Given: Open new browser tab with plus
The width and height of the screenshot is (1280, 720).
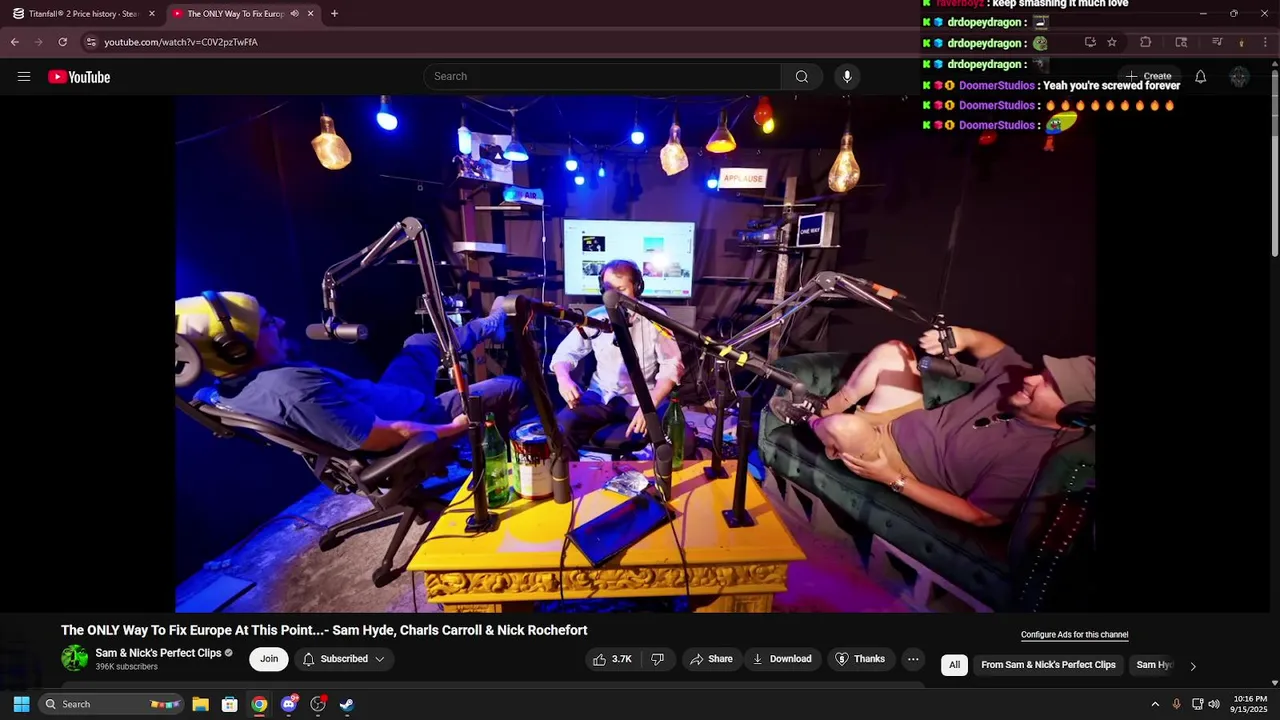Looking at the screenshot, I should (x=334, y=14).
